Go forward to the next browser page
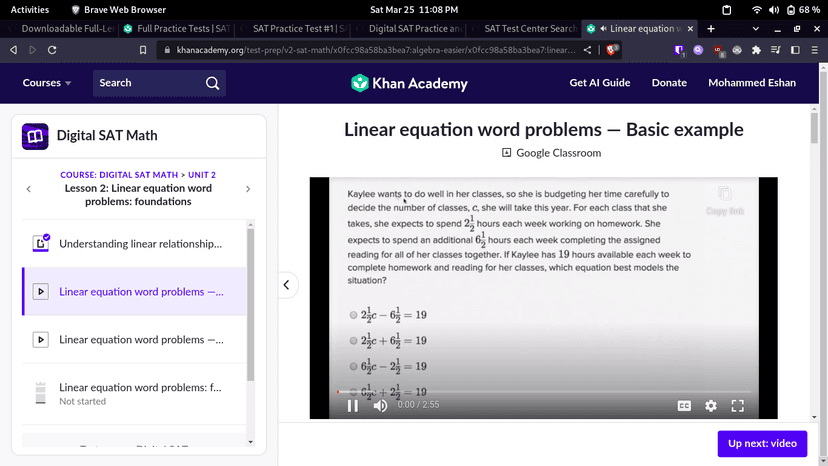Image resolution: width=828 pixels, height=466 pixels. 33,50
